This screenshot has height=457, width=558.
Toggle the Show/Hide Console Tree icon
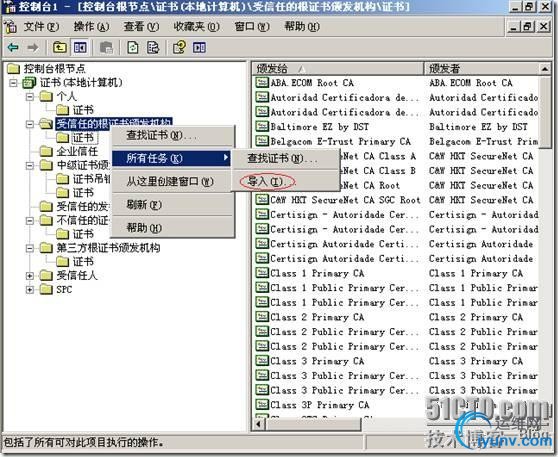coord(80,47)
